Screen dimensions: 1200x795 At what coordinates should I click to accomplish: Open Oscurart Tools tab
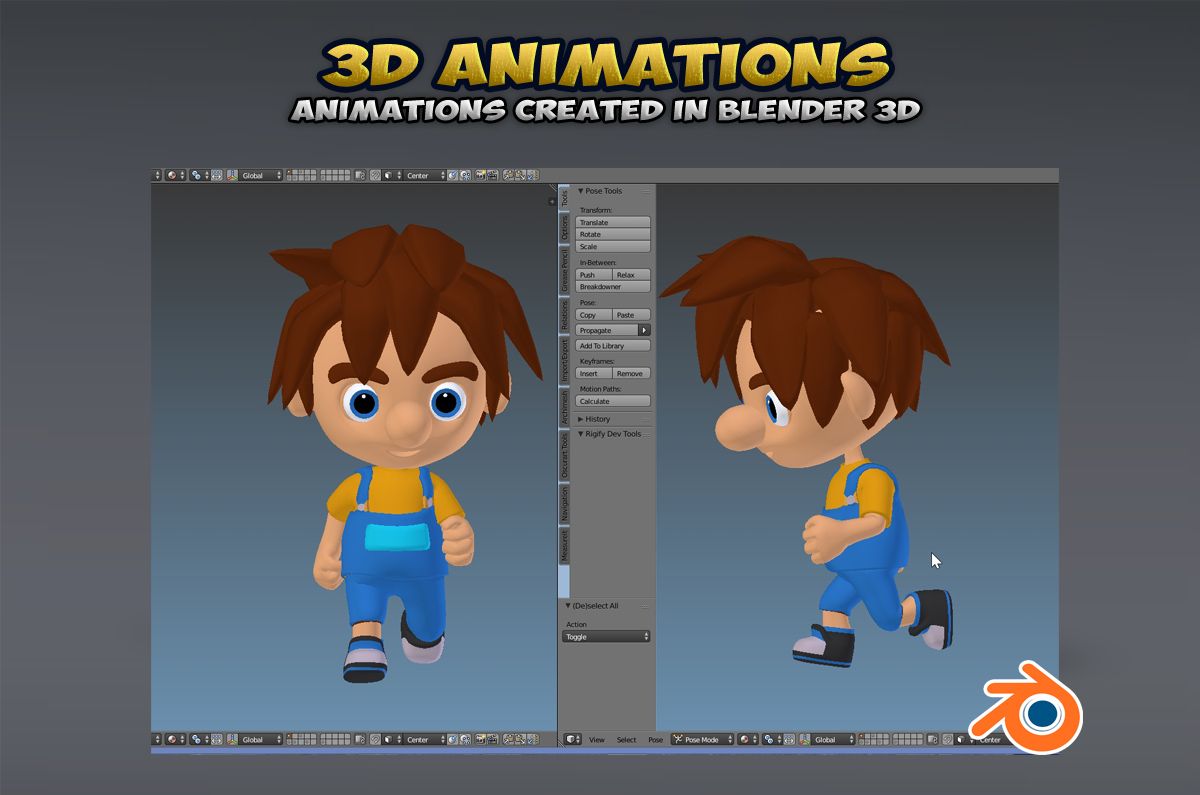(x=564, y=454)
